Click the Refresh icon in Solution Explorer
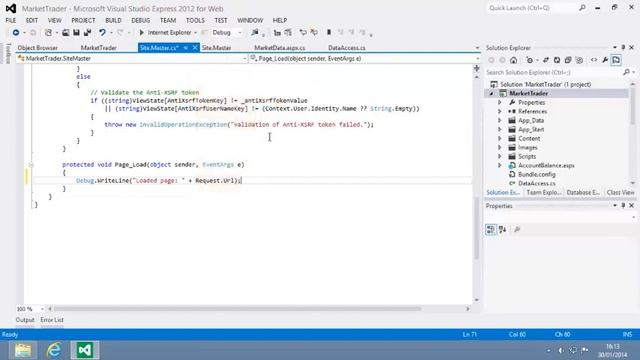This screenshot has width=640, height=360. (557, 60)
